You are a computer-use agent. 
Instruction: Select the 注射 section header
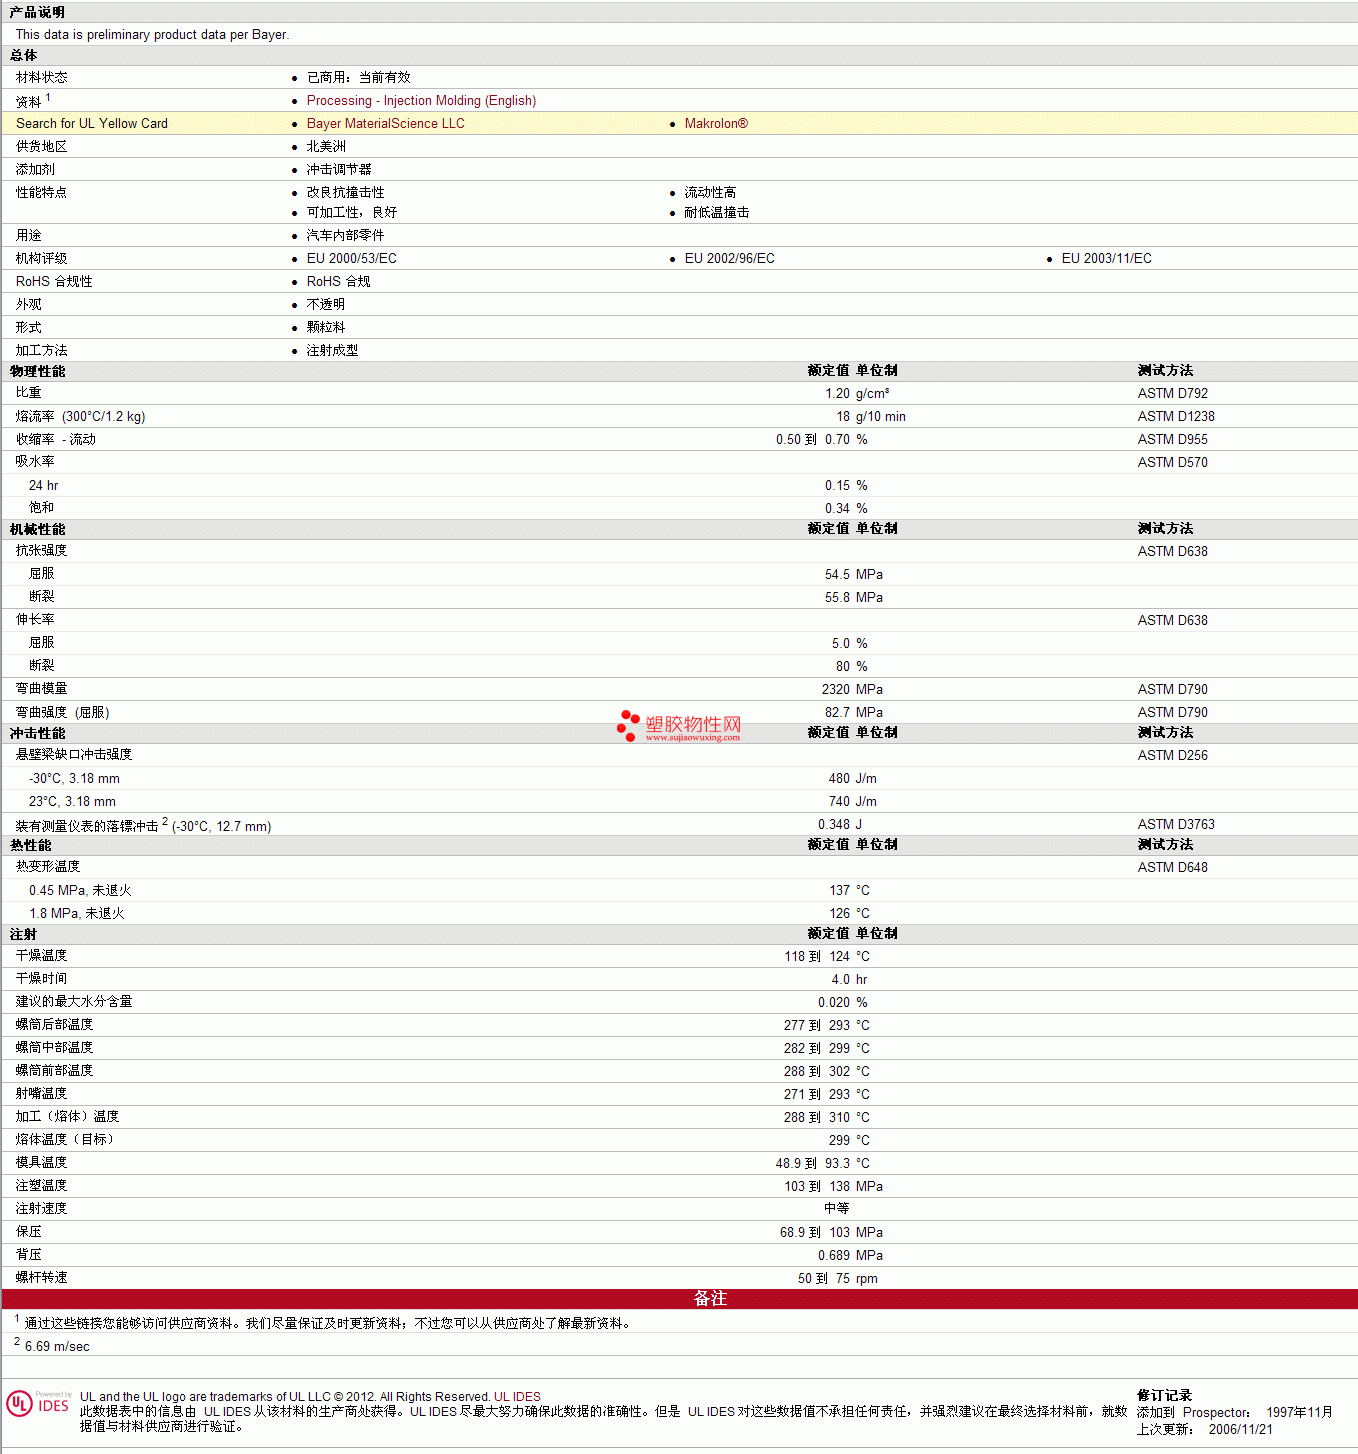[x=23, y=934]
